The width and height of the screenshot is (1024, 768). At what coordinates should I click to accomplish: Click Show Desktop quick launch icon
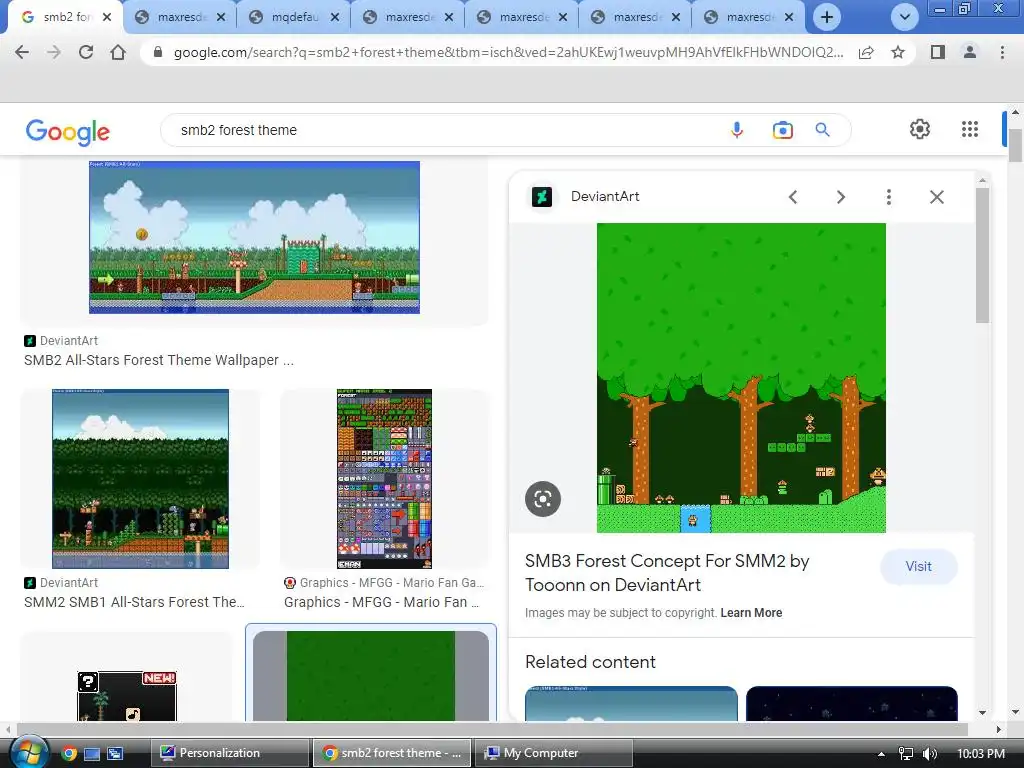[92, 754]
